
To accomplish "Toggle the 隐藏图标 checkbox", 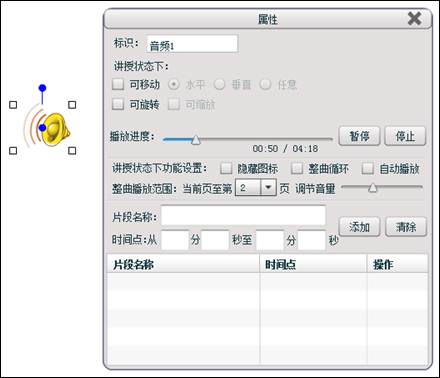I will (226, 168).
